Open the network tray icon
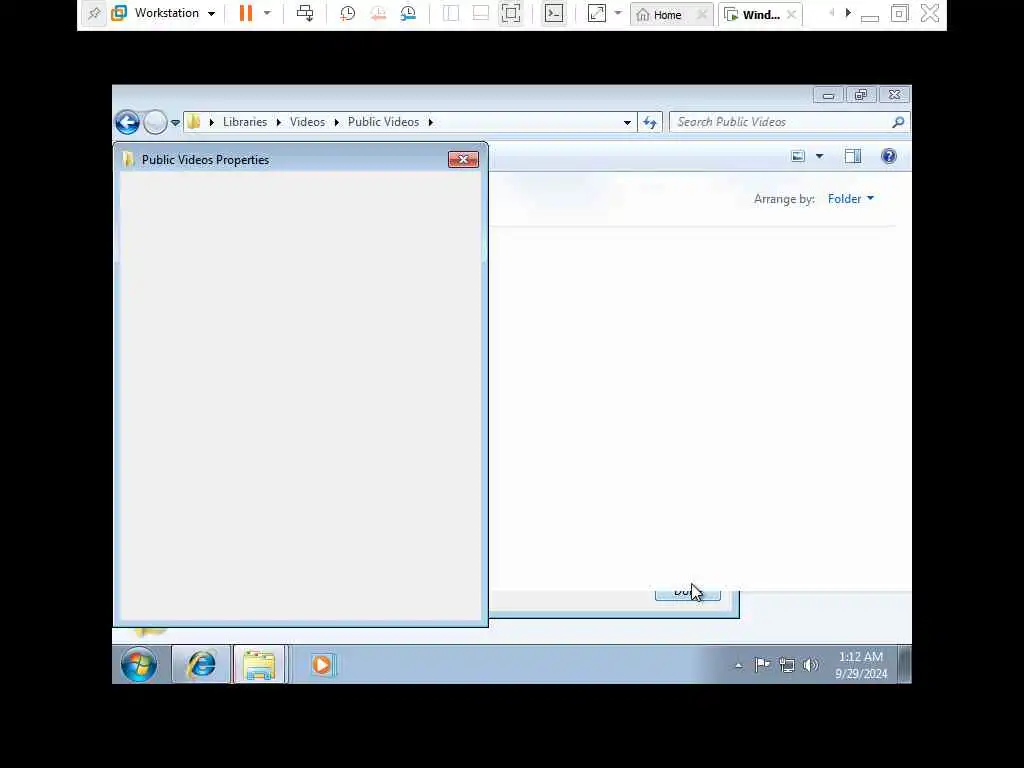This screenshot has height=768, width=1024. pos(787,665)
